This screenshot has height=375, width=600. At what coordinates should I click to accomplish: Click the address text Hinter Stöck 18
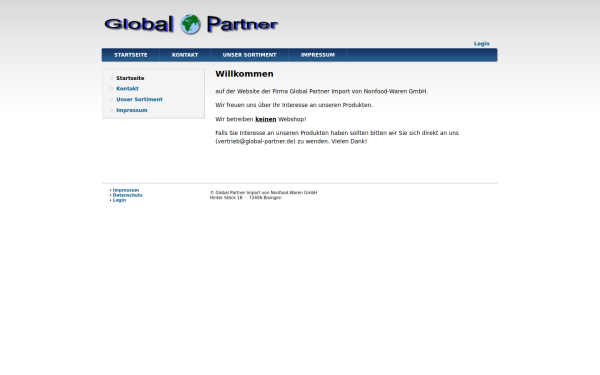pyautogui.click(x=226, y=198)
